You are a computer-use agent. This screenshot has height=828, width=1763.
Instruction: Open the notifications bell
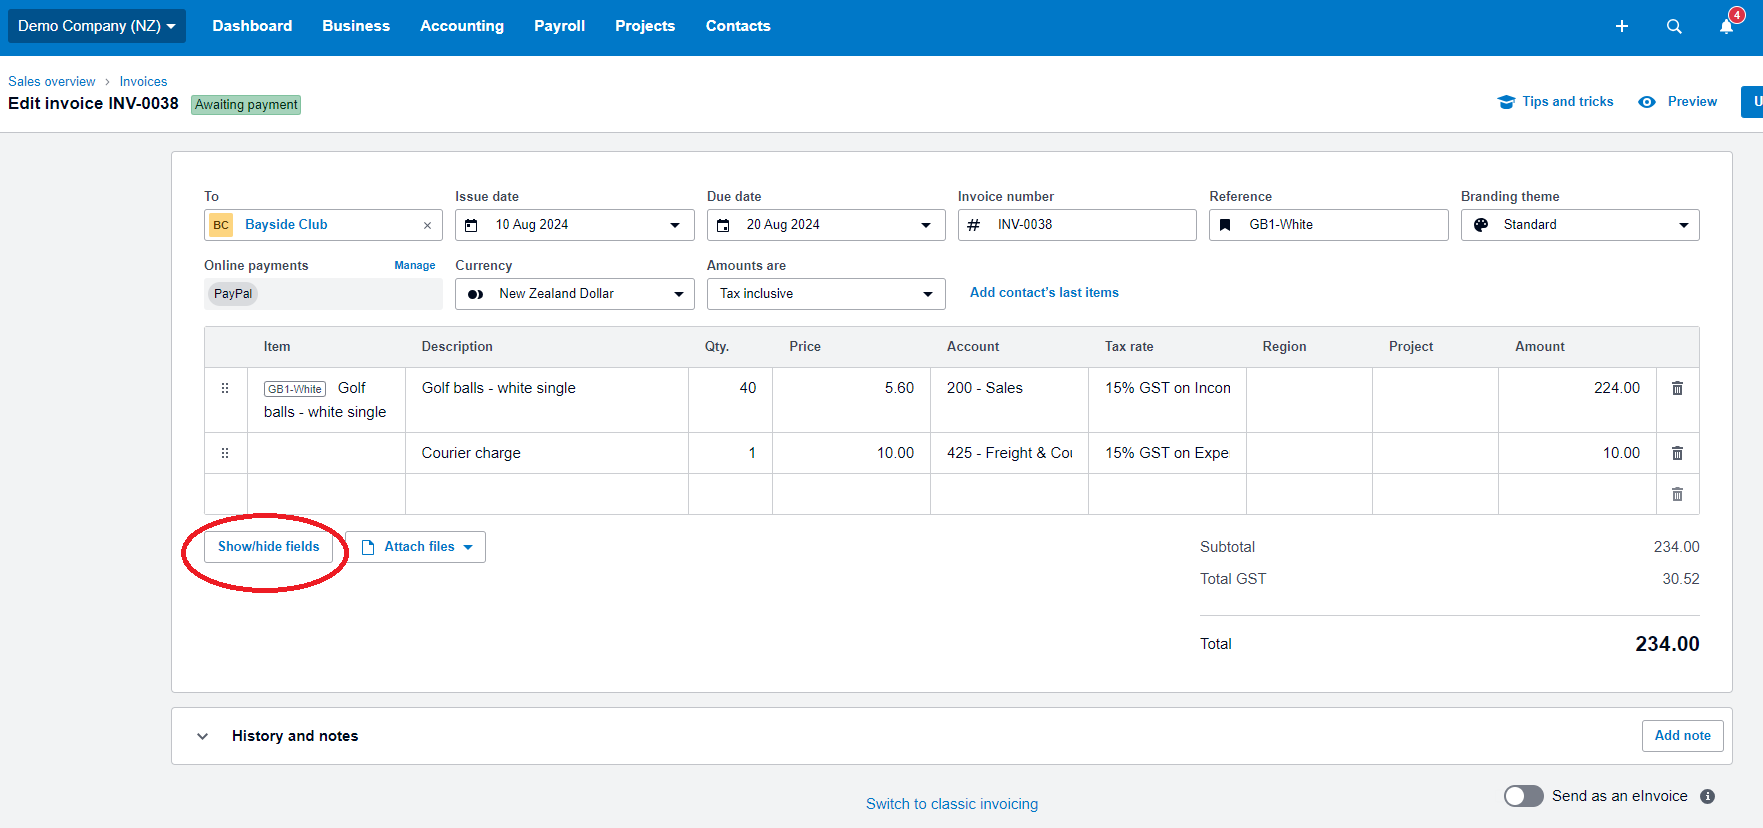tap(1726, 26)
